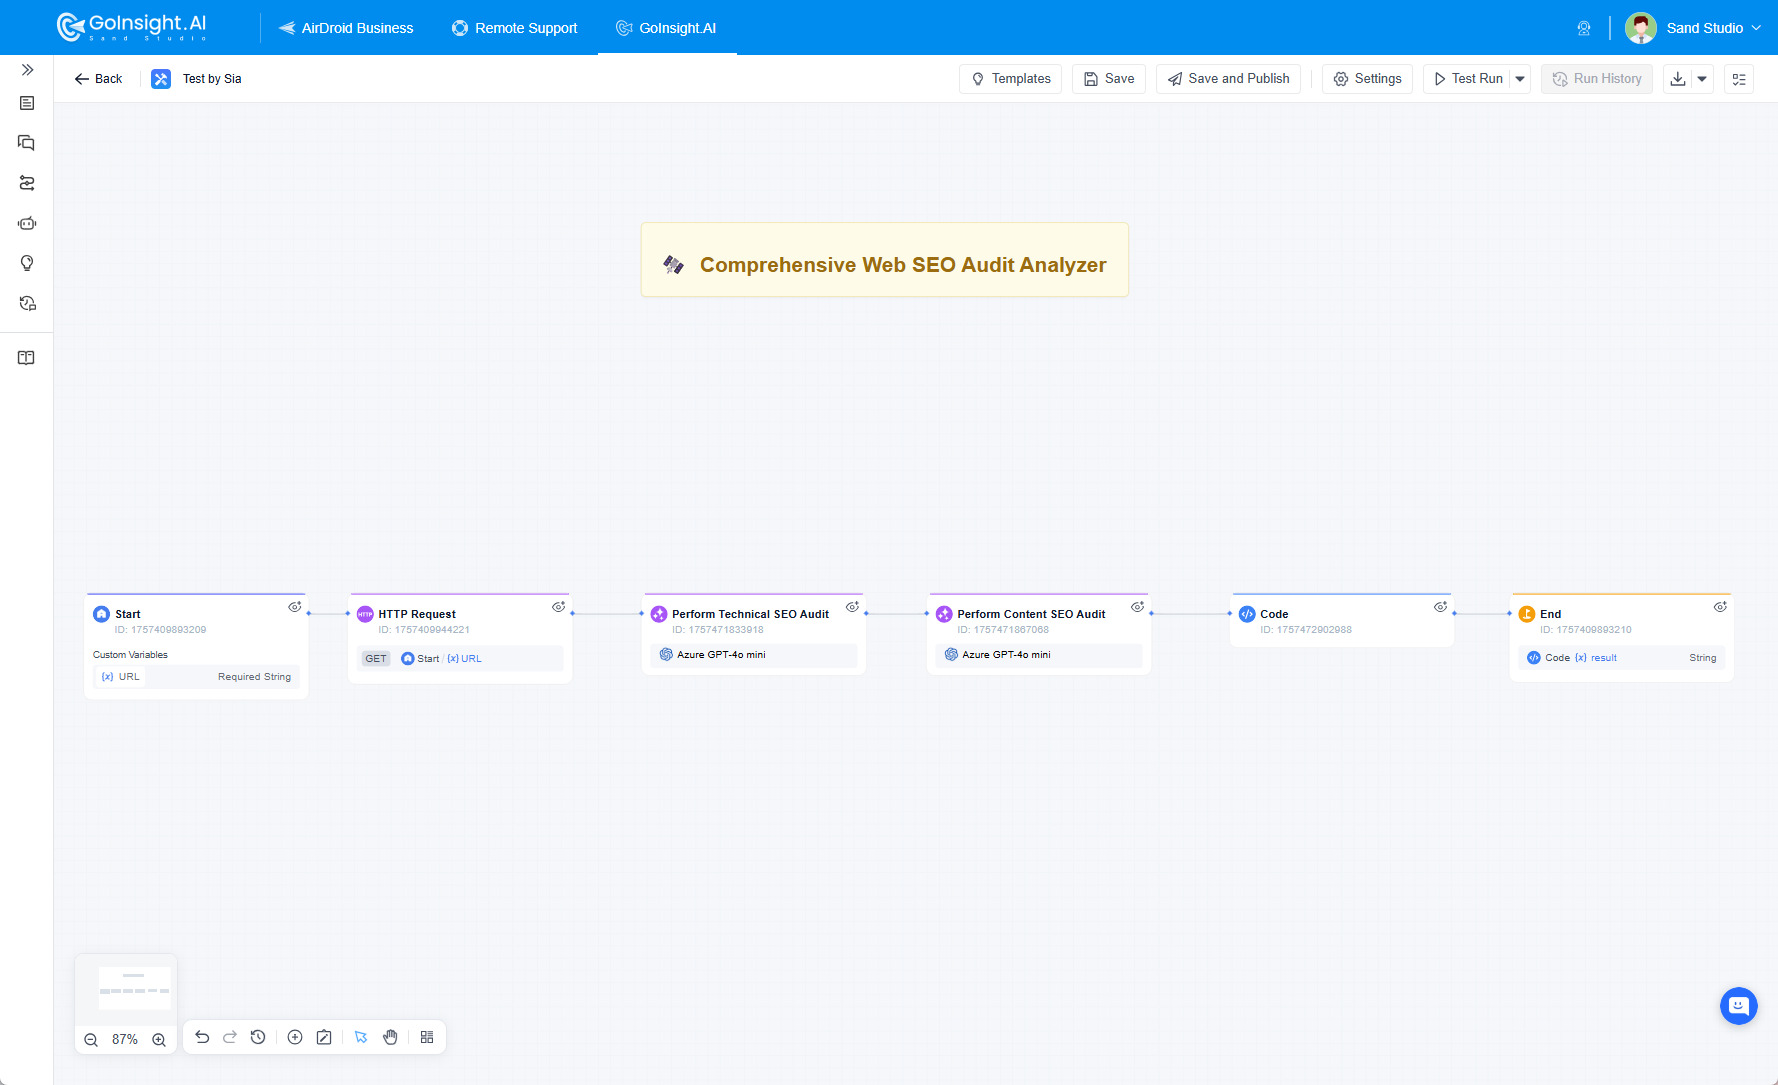1778x1085 pixels.
Task: Open the workflow document panel in sidebar
Action: [x=27, y=103]
